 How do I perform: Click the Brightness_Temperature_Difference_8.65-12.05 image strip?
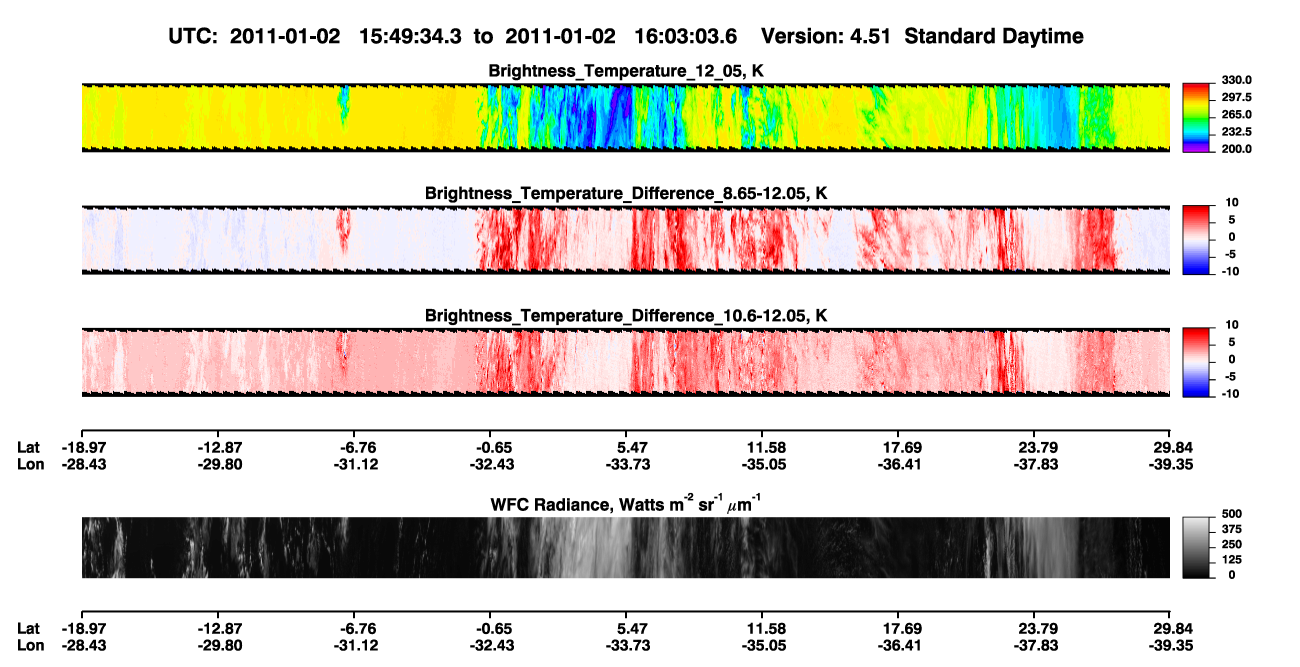(625, 239)
